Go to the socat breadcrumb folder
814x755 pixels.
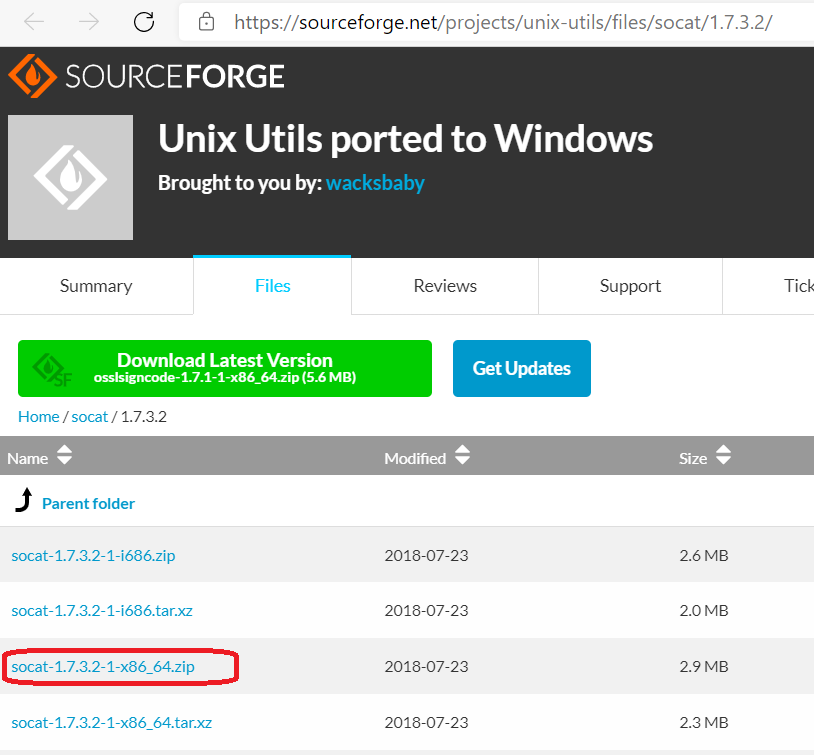pyautogui.click(x=90, y=417)
